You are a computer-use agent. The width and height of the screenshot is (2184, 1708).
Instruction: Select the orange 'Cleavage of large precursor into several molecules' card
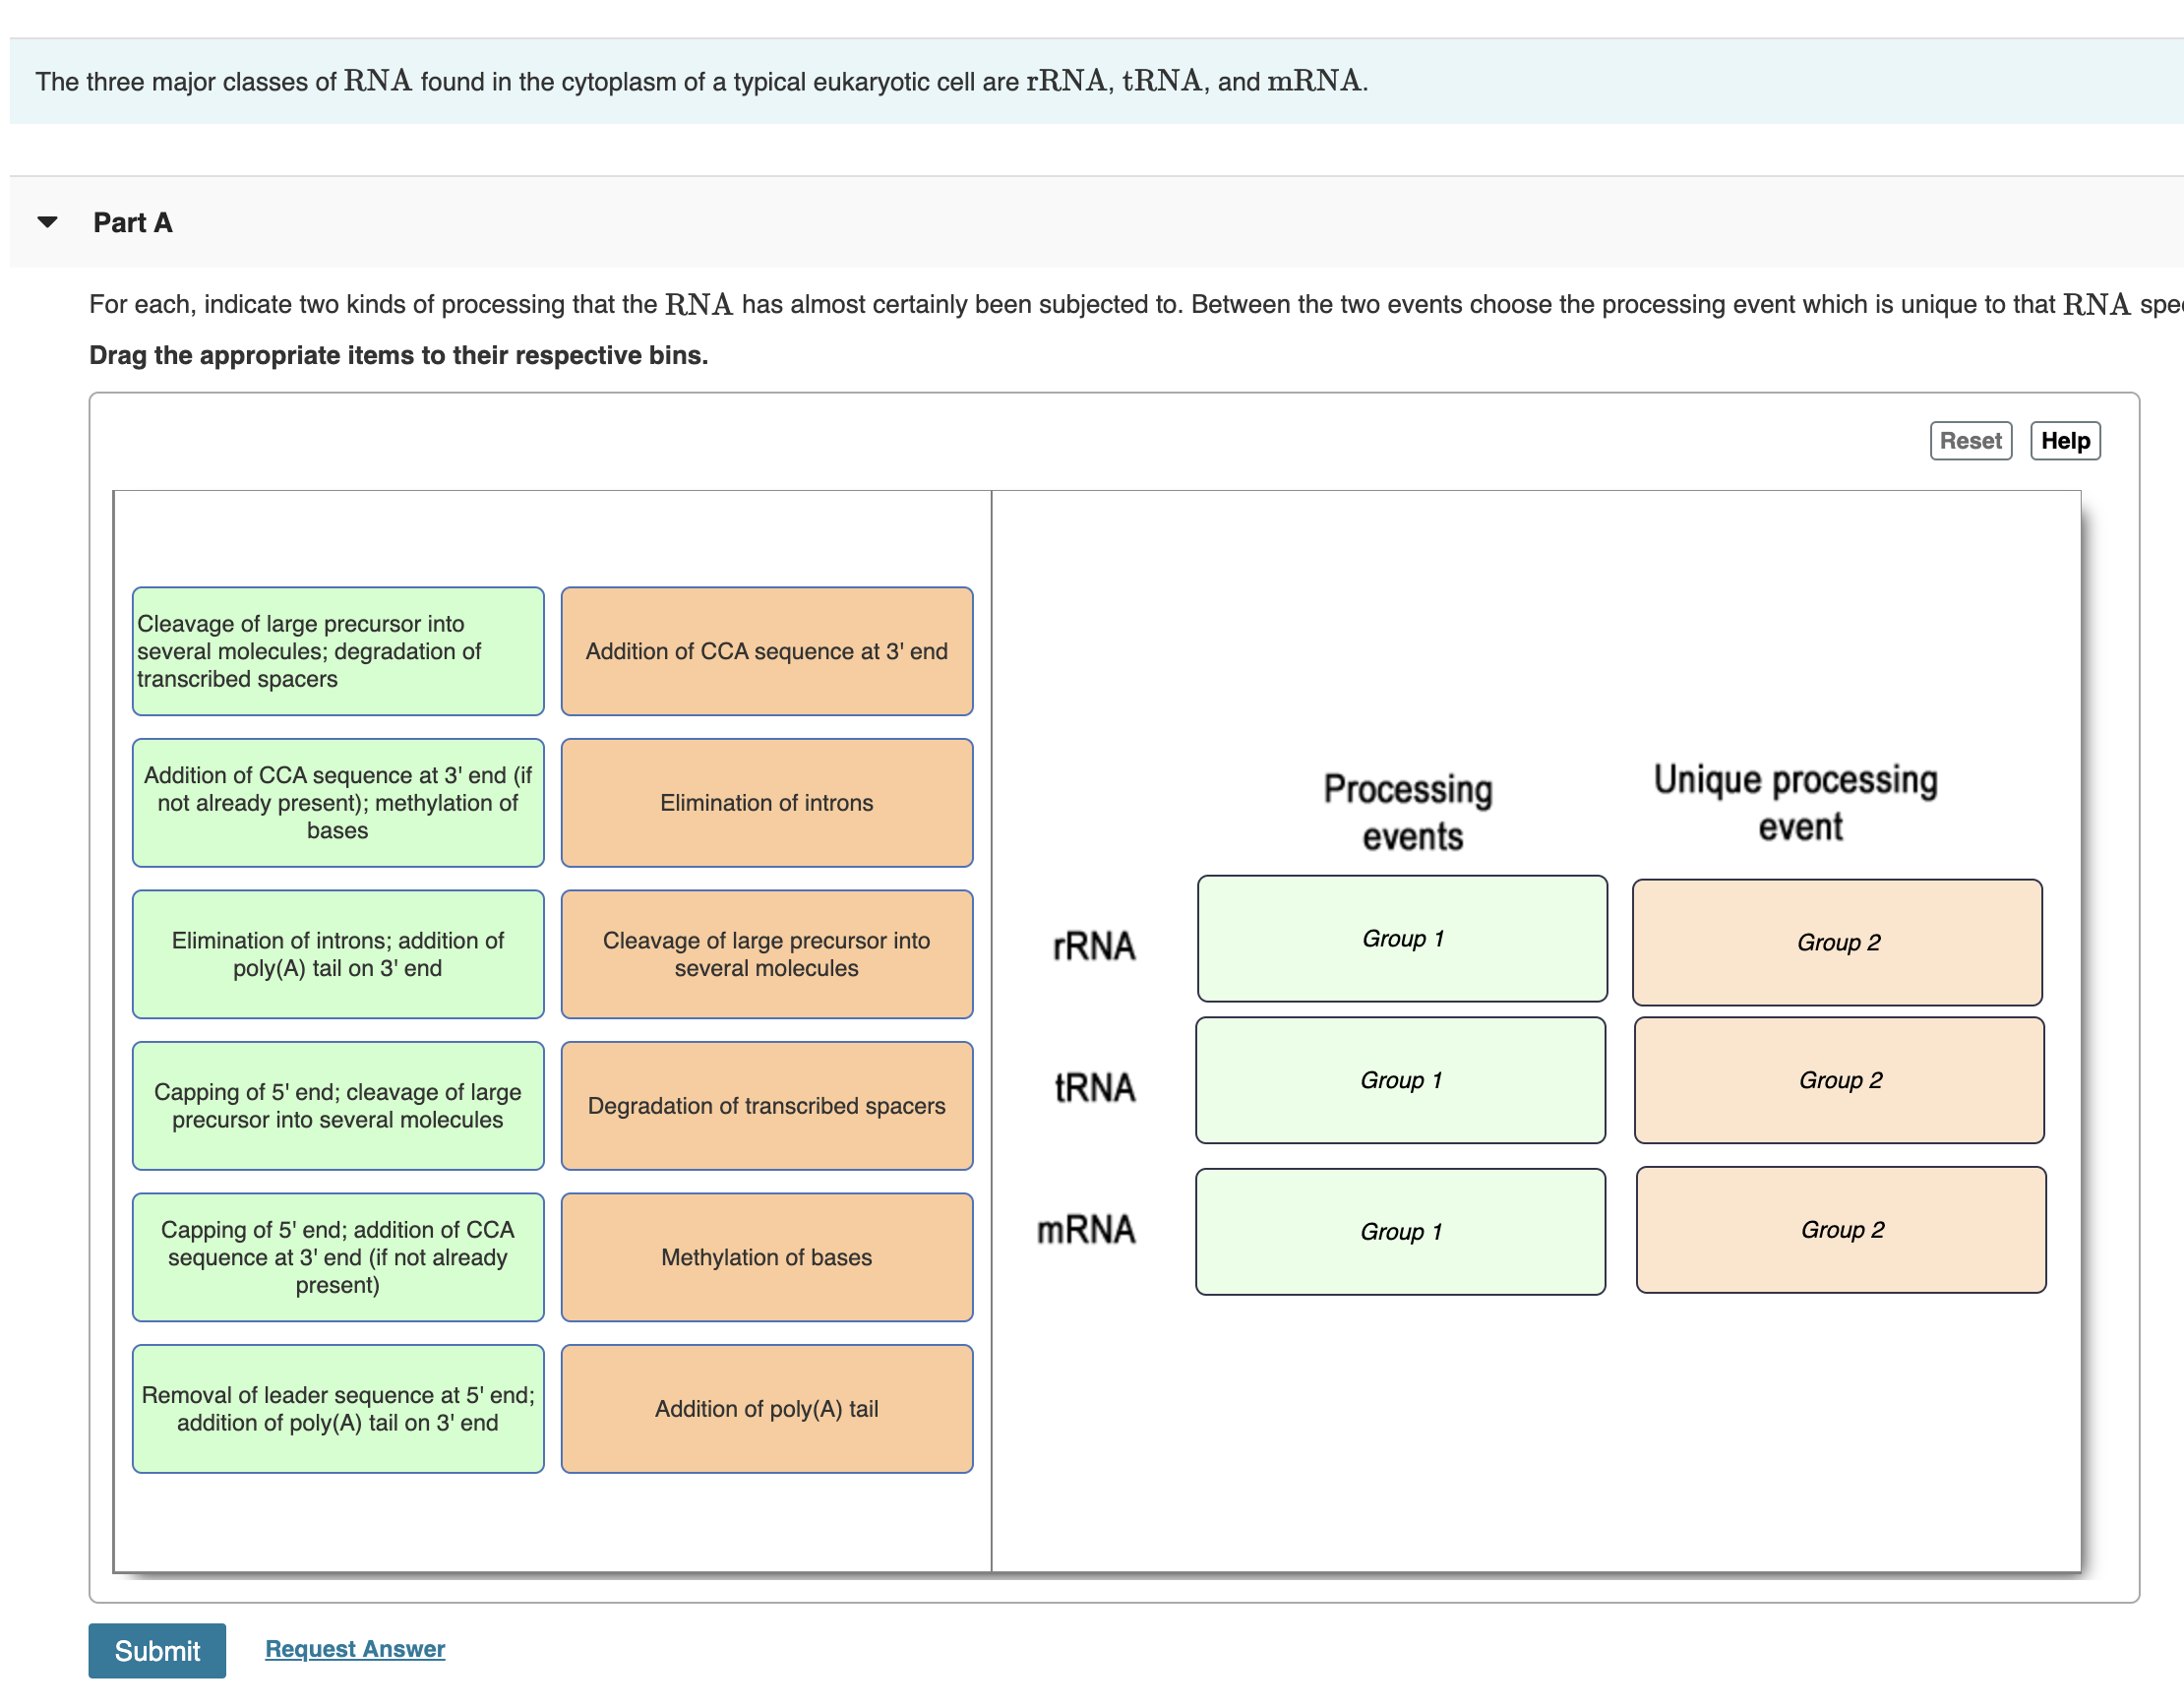tap(767, 954)
